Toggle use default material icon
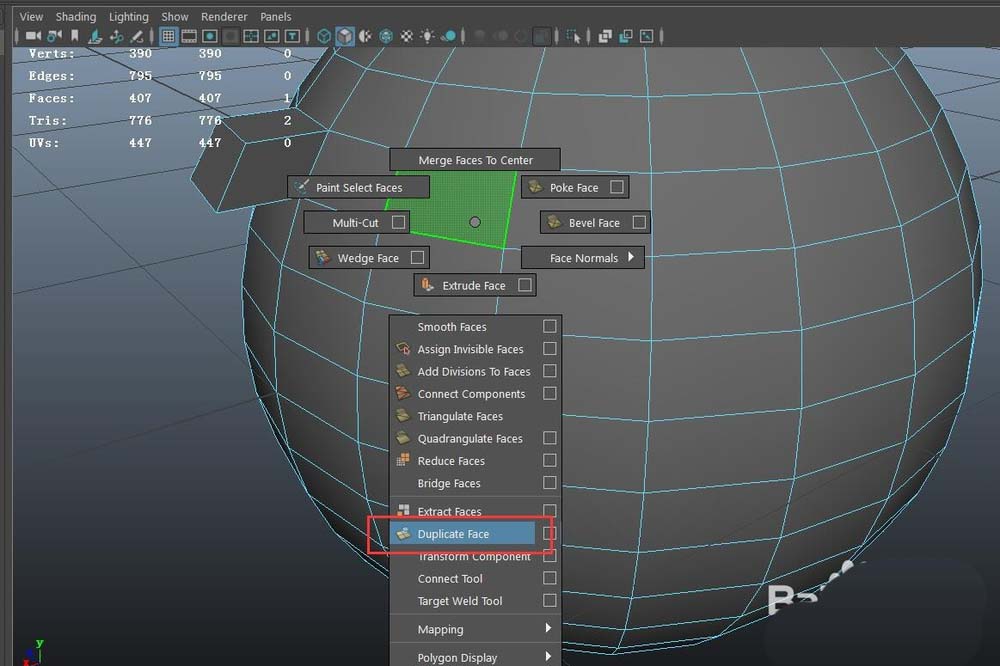 [365, 36]
